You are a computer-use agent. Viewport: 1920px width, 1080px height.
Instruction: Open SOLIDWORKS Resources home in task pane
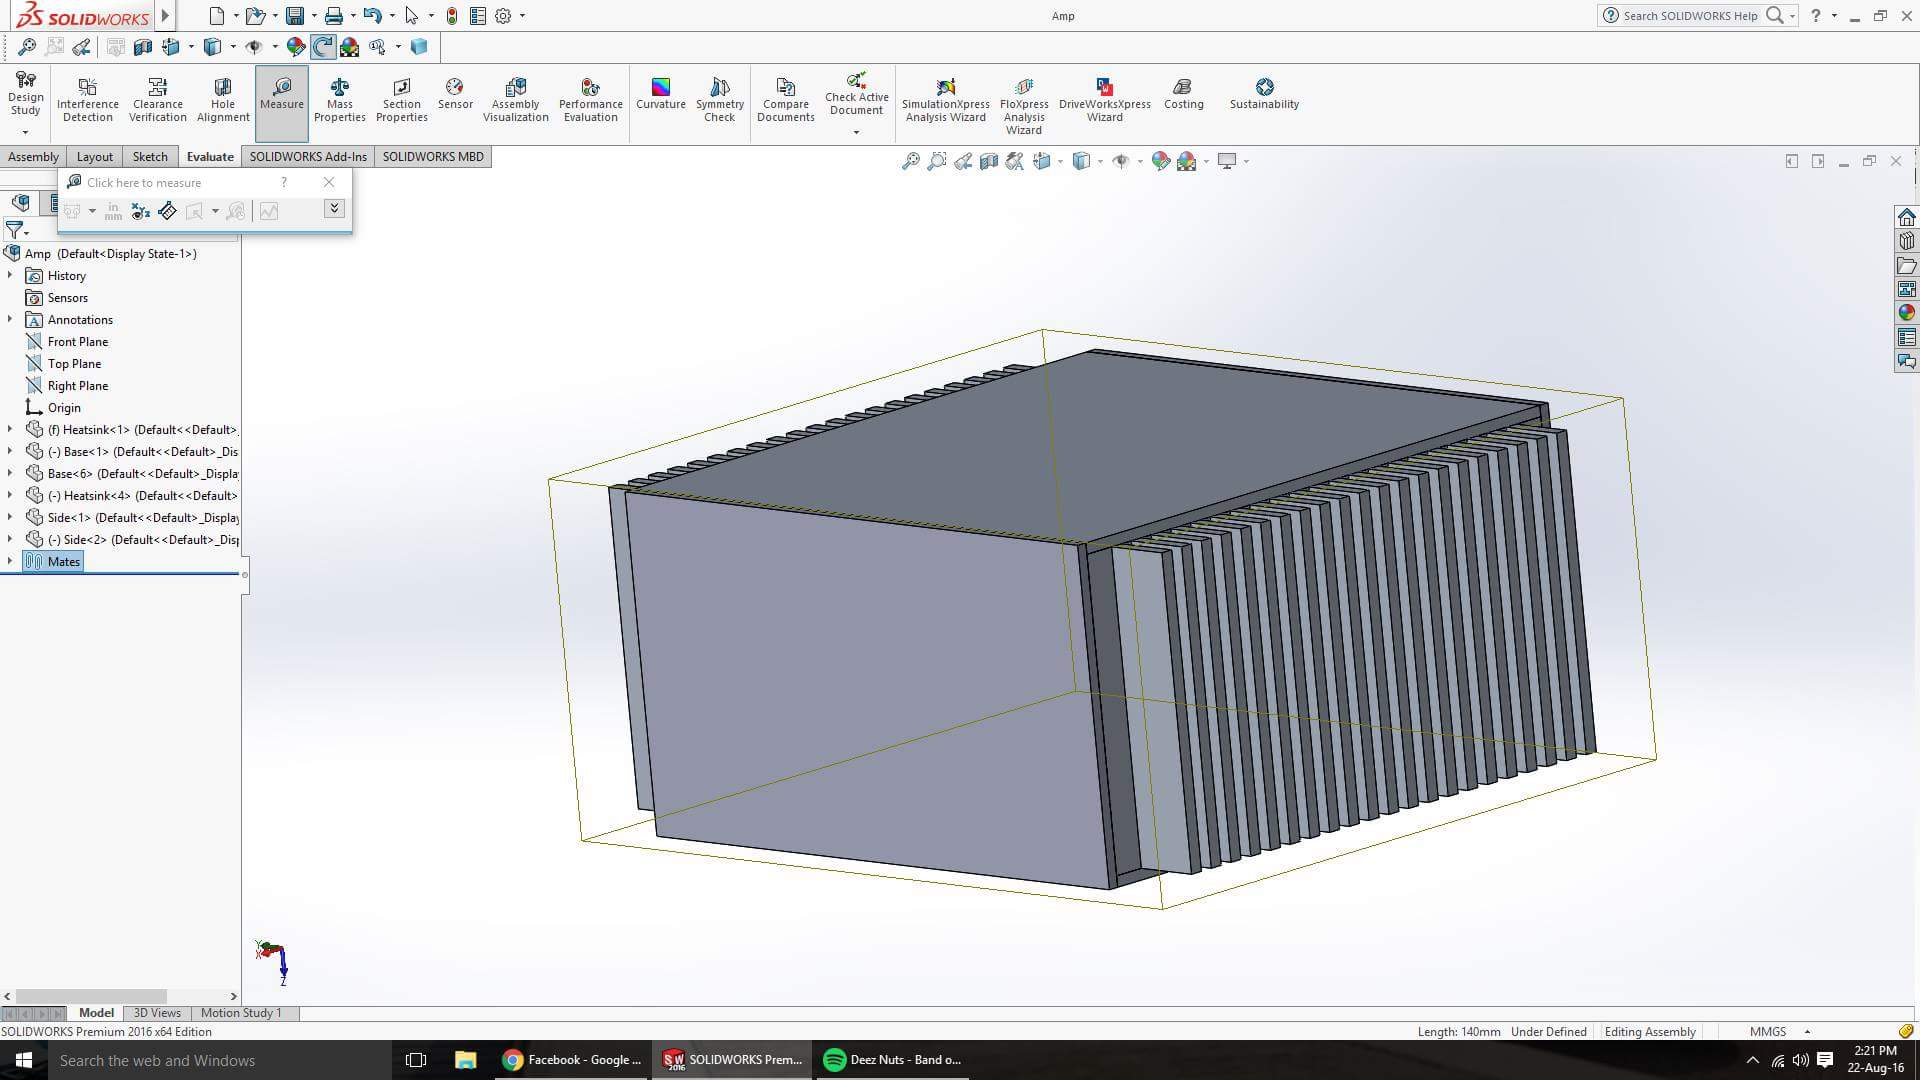1907,217
